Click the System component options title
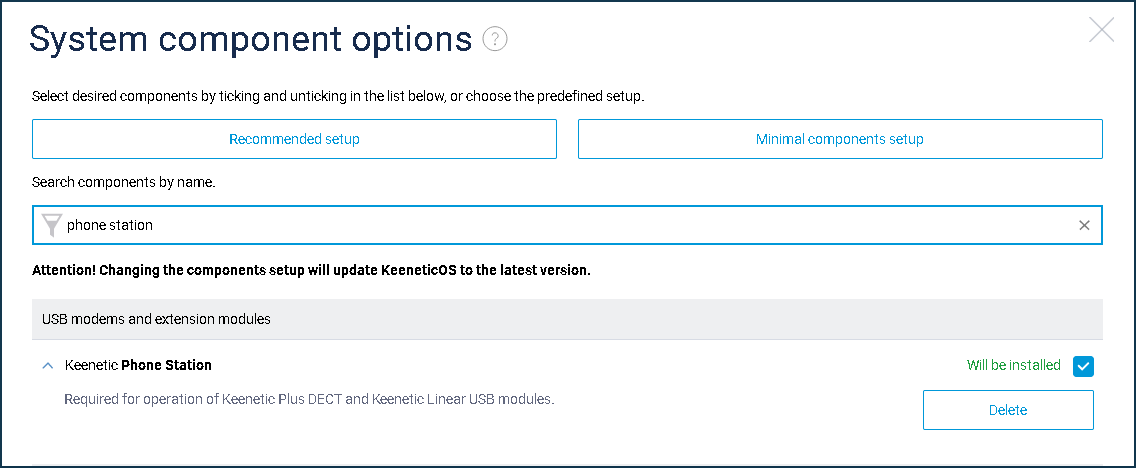Screen dimensions: 1136x468 tap(250, 39)
